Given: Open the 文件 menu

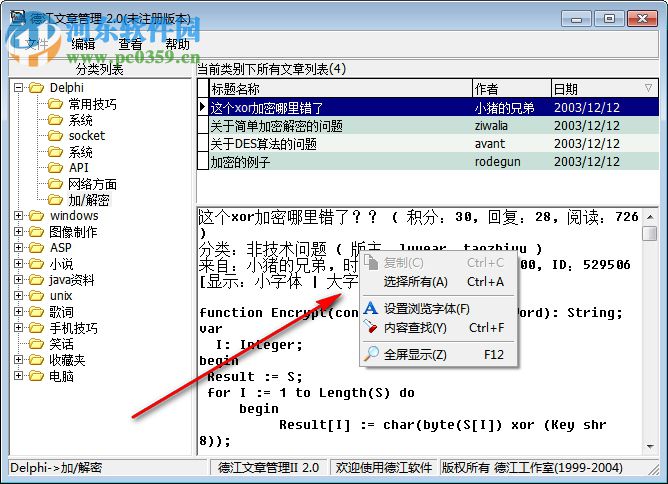Looking at the screenshot, I should tap(37, 44).
